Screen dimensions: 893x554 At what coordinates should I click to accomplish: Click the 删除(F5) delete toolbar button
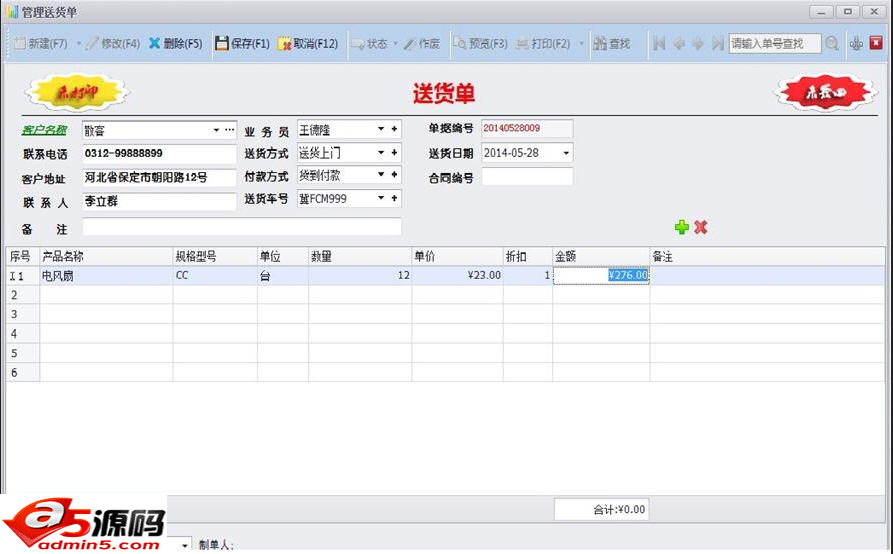pos(175,44)
